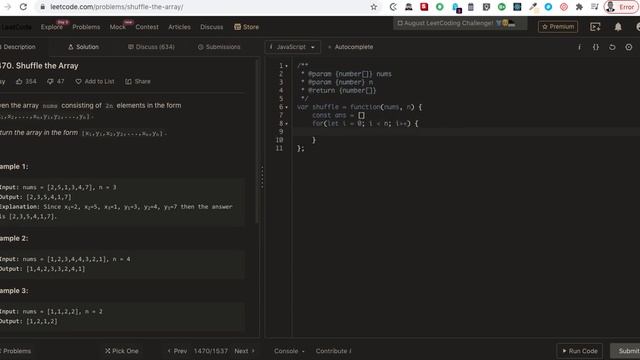Reload the page in the browser
Viewport: 640px width, 360px height.
click(23, 7)
